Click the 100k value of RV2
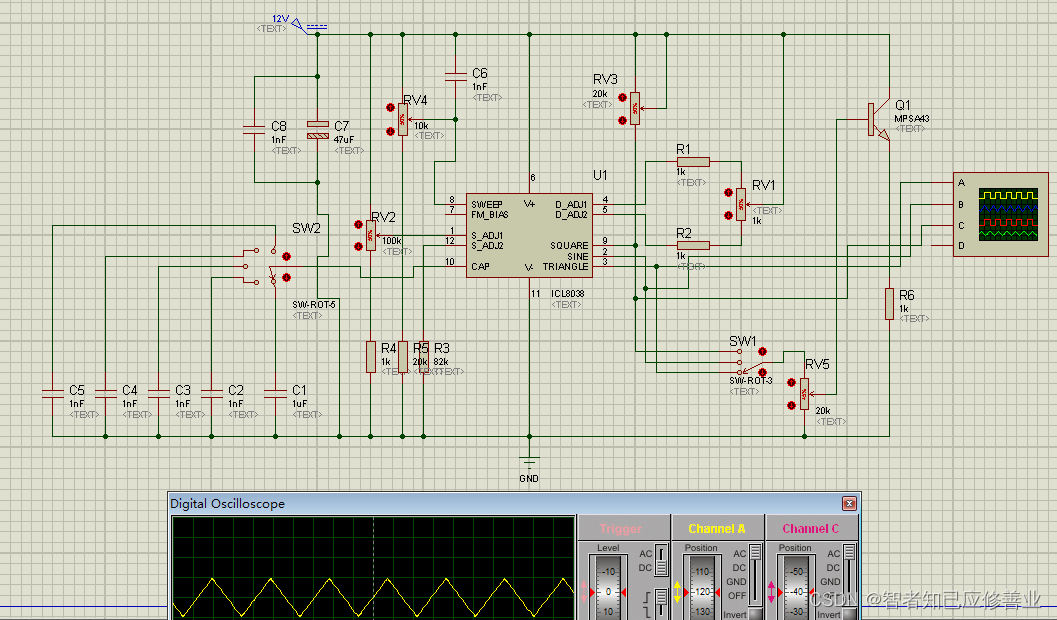The height and width of the screenshot is (620, 1057). click(392, 241)
